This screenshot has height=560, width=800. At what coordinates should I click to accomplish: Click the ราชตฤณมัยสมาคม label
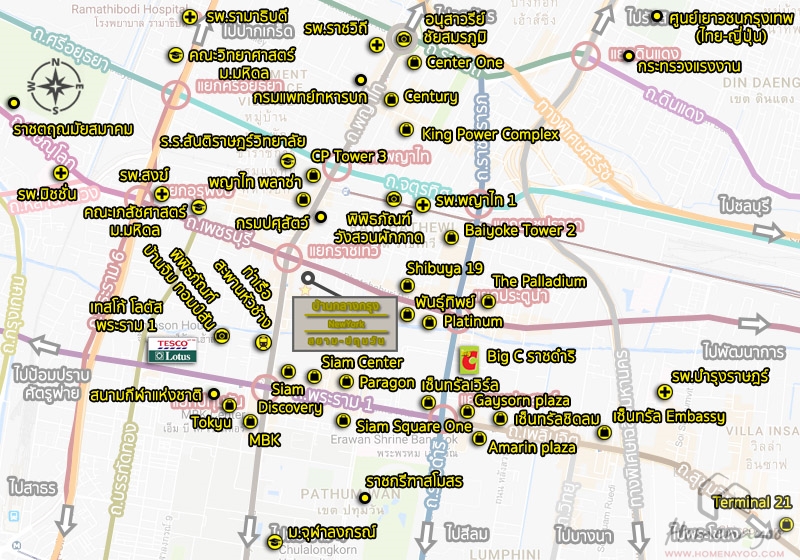(x=73, y=129)
